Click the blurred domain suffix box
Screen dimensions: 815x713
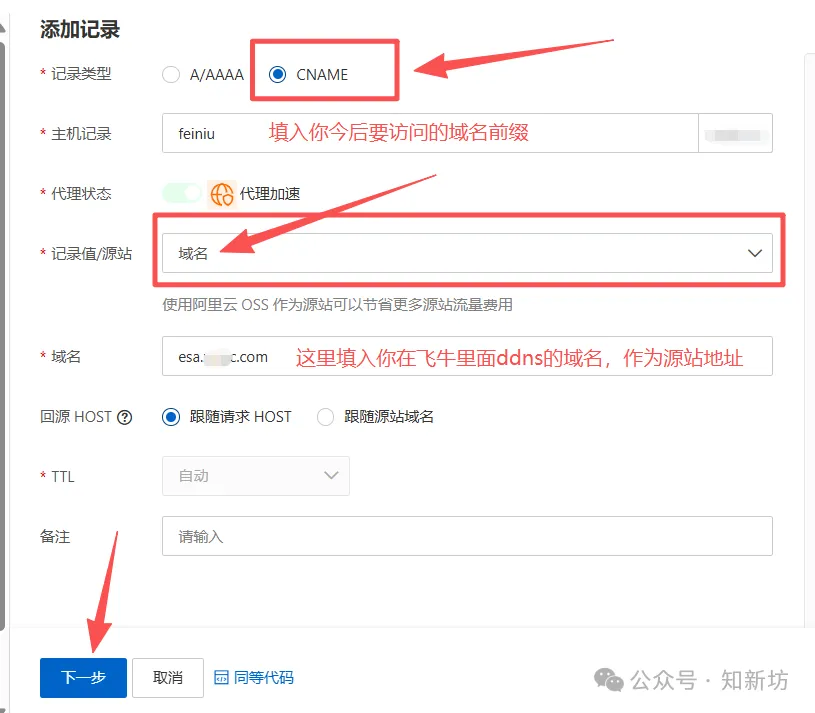[x=736, y=133]
